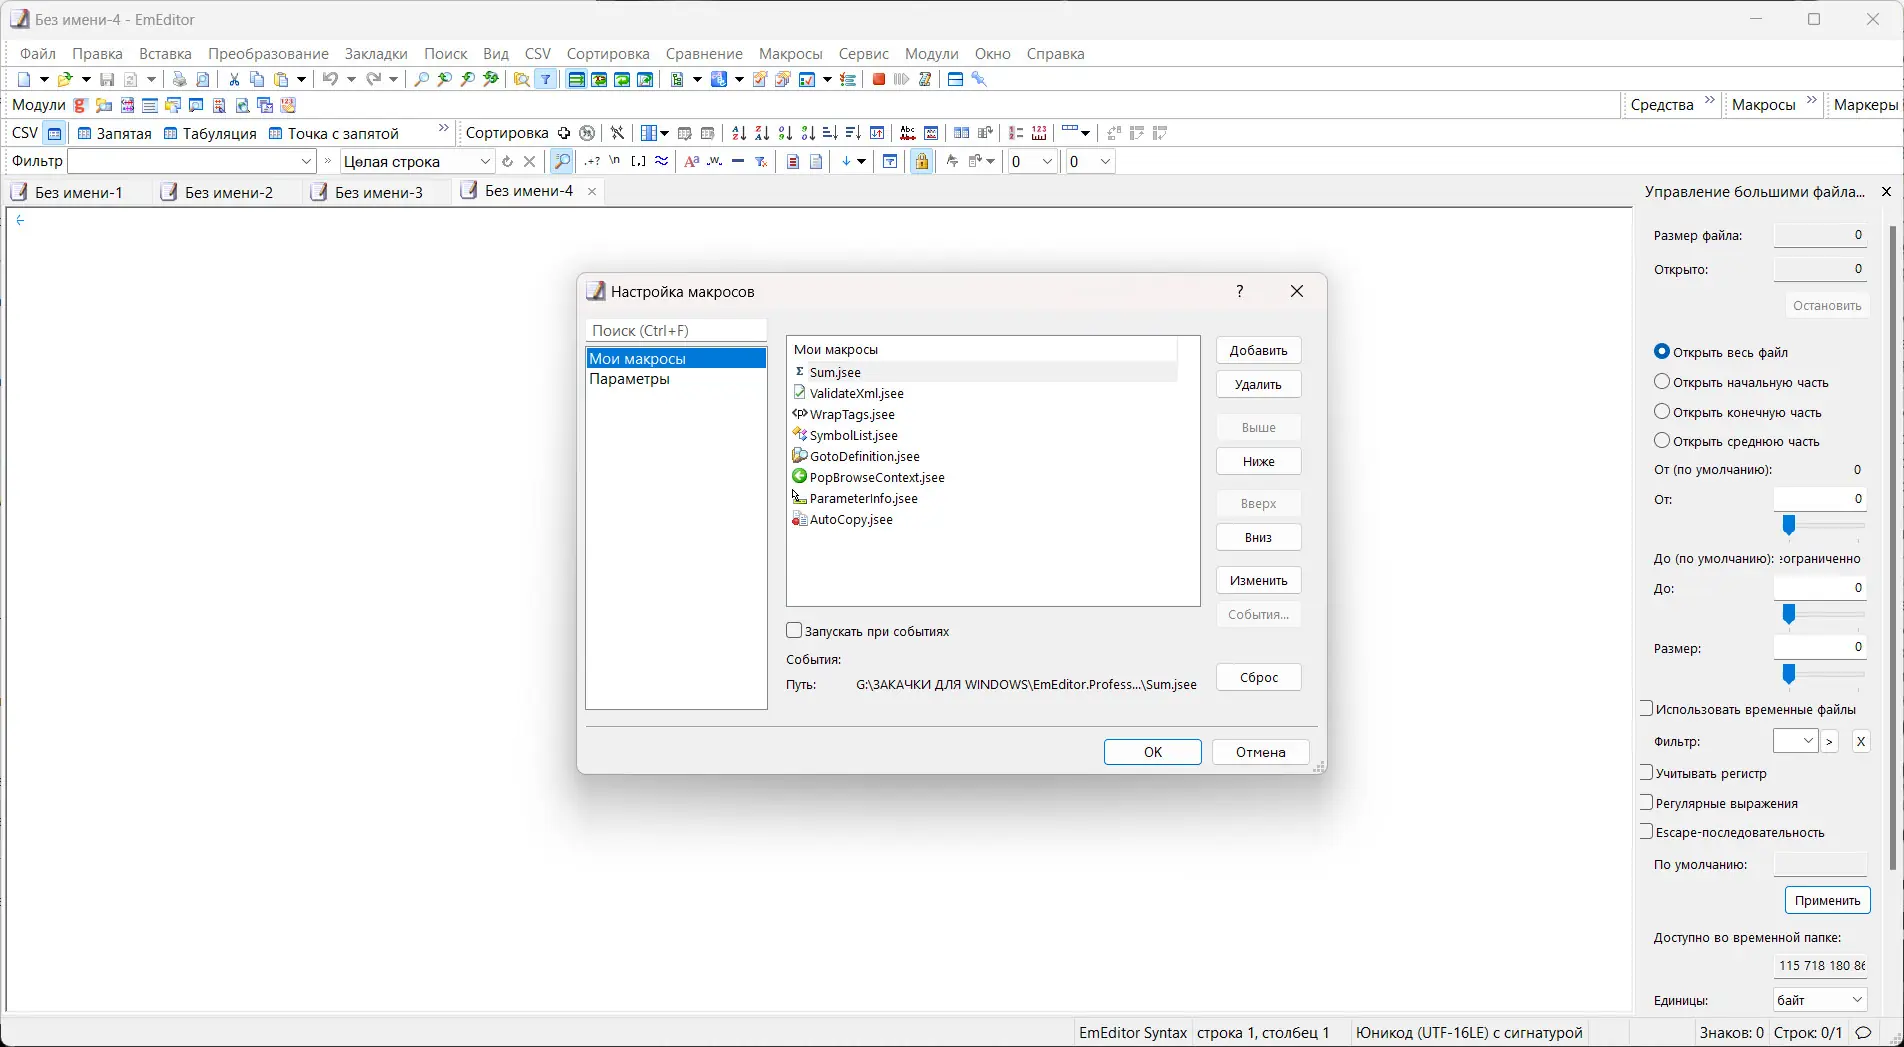Viewport: 1904px width, 1047px height.
Task: Toggle the yellow lock icon in filter bar
Action: click(x=922, y=161)
